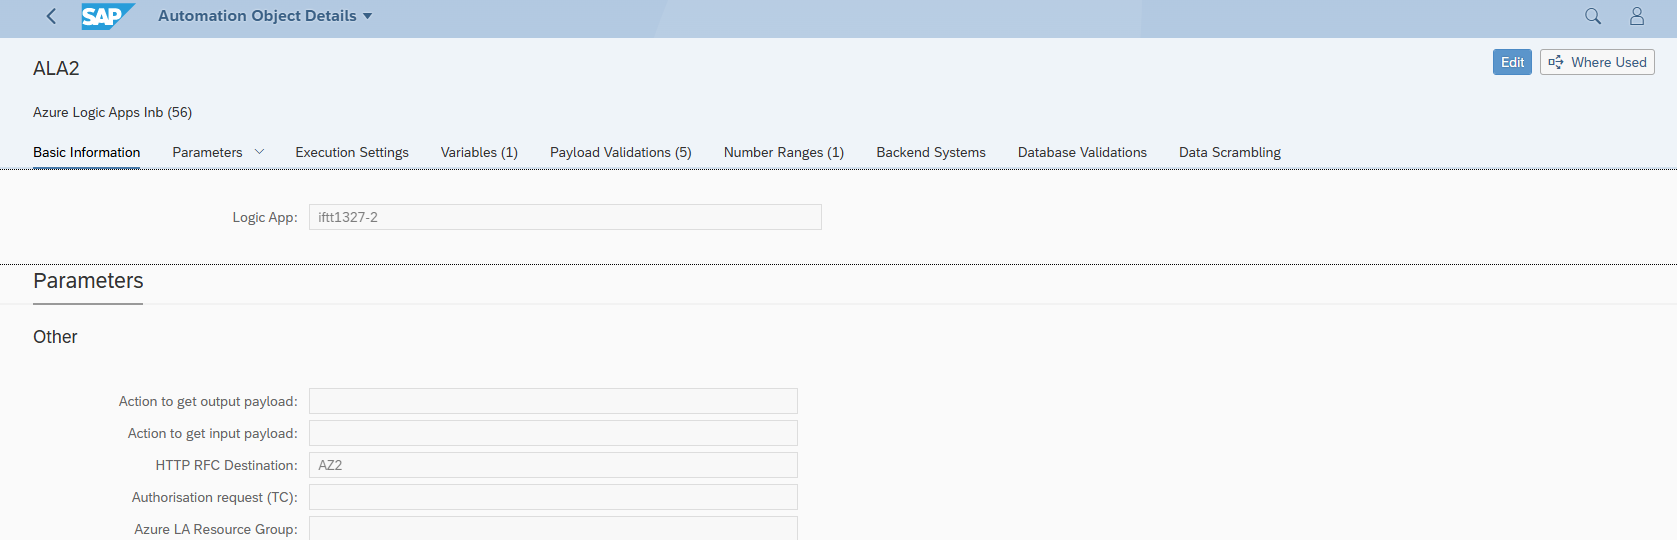This screenshot has width=1677, height=540.
Task: Click Action to get output payload field
Action: (x=553, y=401)
